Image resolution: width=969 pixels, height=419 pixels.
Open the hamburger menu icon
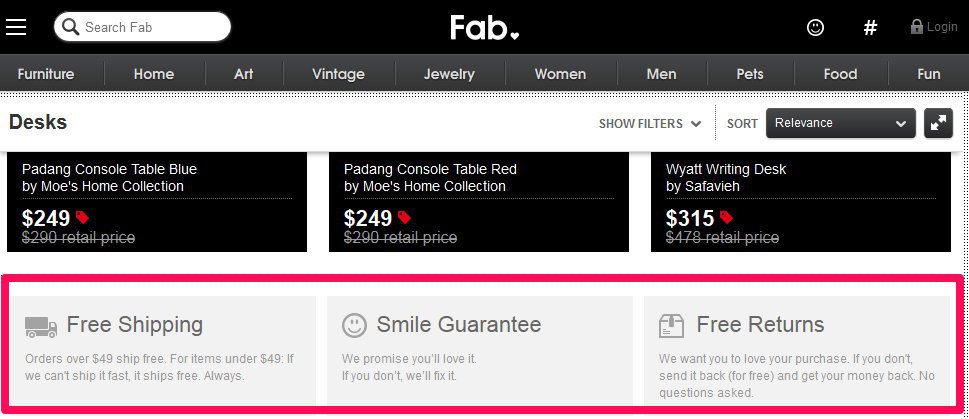[16, 27]
